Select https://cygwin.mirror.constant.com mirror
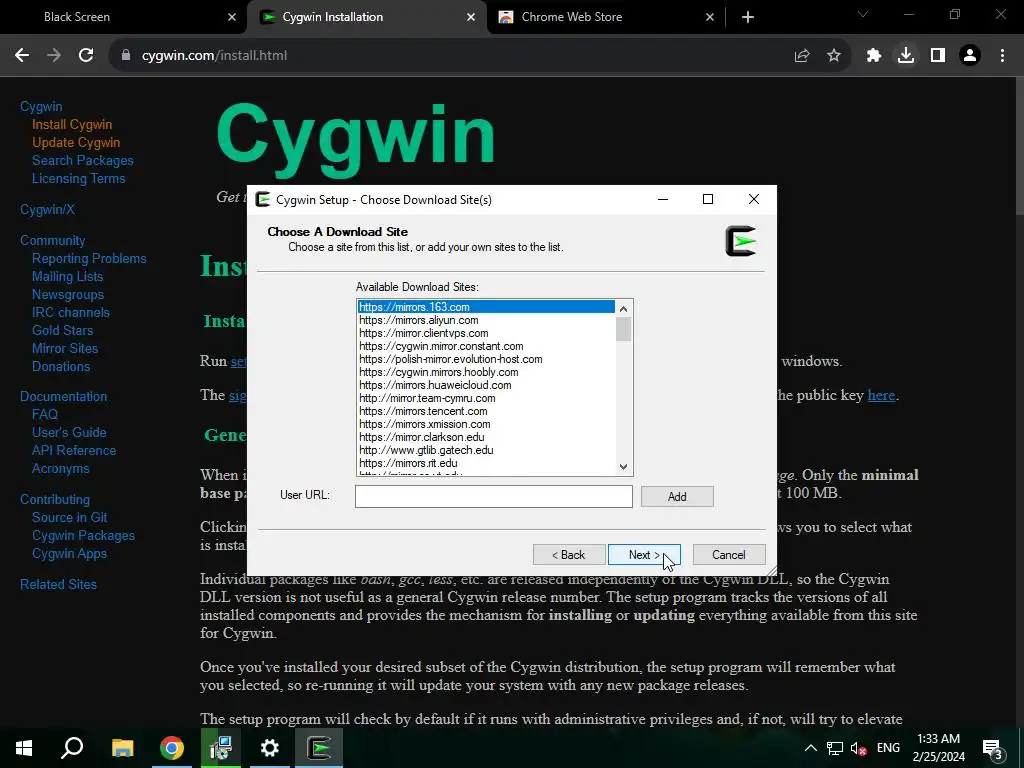Image resolution: width=1024 pixels, height=768 pixels. click(486, 346)
